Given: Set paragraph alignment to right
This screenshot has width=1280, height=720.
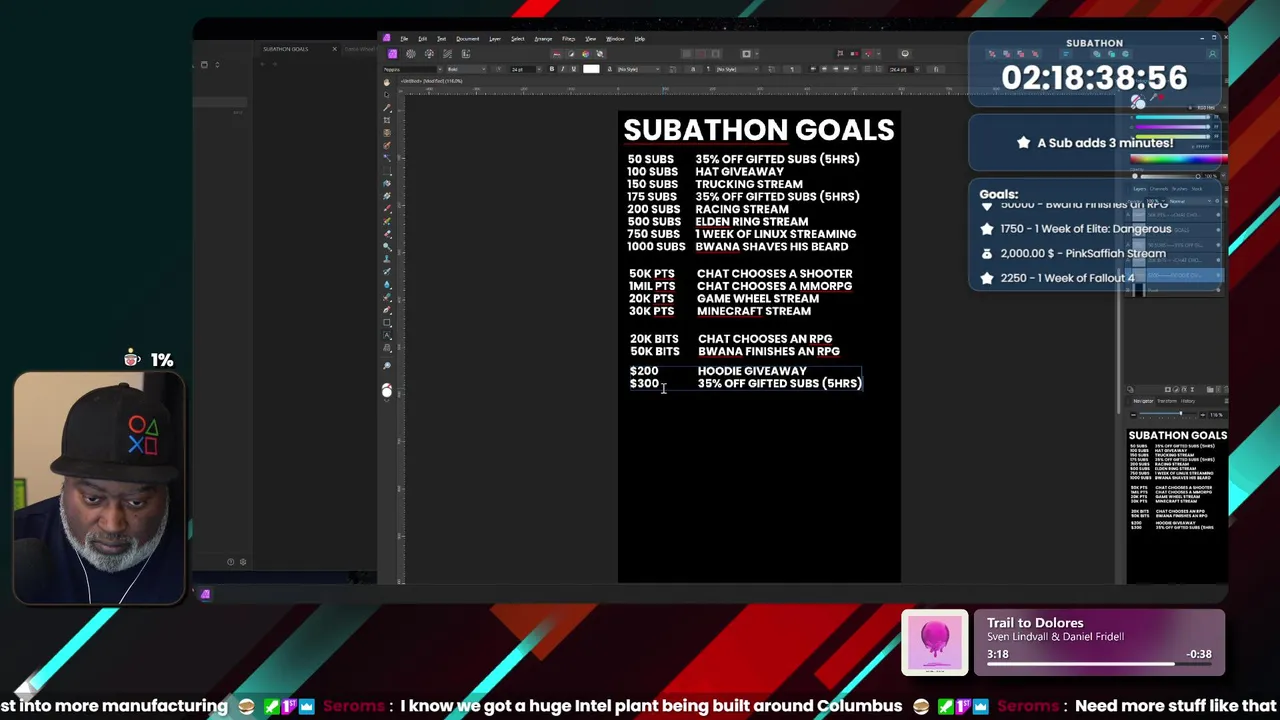Looking at the screenshot, I should coord(834,69).
